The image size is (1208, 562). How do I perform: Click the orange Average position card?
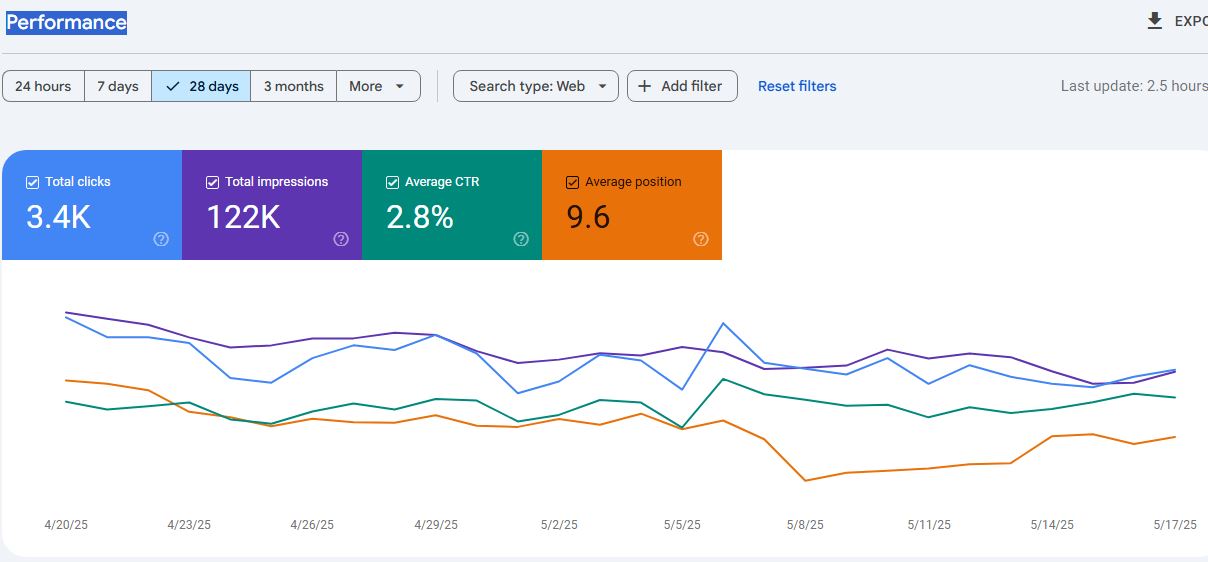pos(631,205)
